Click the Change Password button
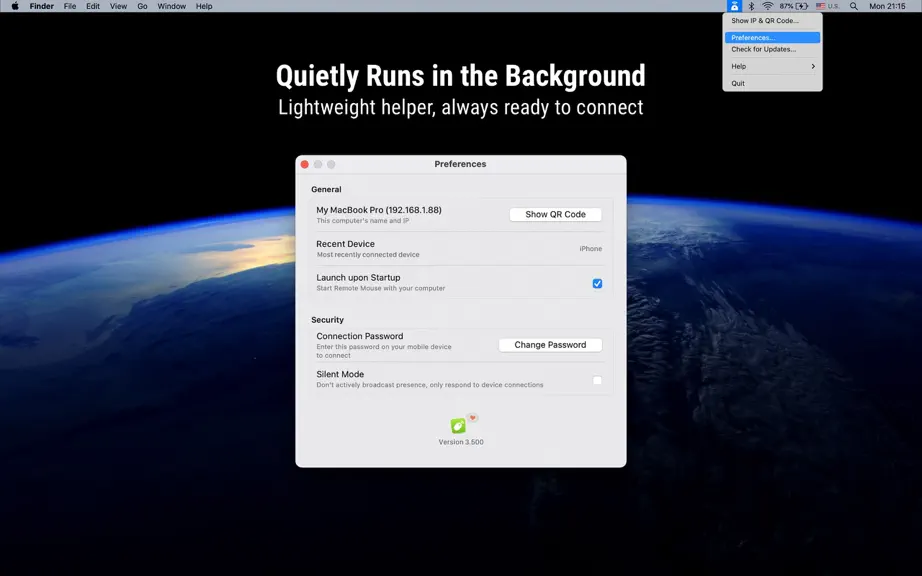The width and height of the screenshot is (922, 576). click(x=550, y=345)
